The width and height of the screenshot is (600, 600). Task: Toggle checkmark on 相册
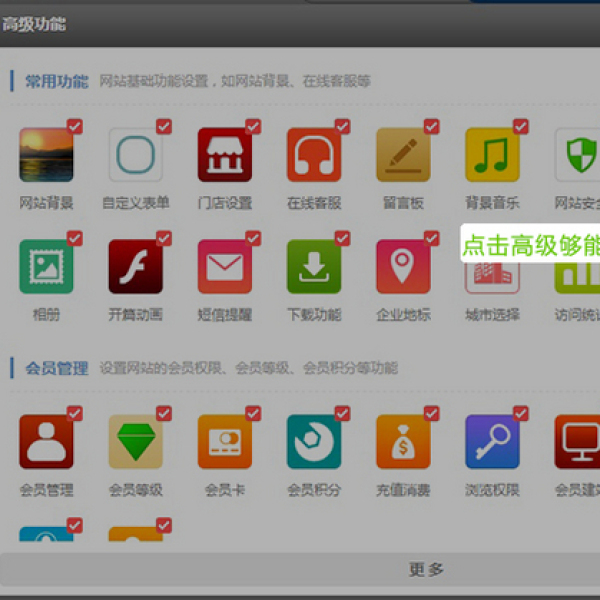pos(75,238)
